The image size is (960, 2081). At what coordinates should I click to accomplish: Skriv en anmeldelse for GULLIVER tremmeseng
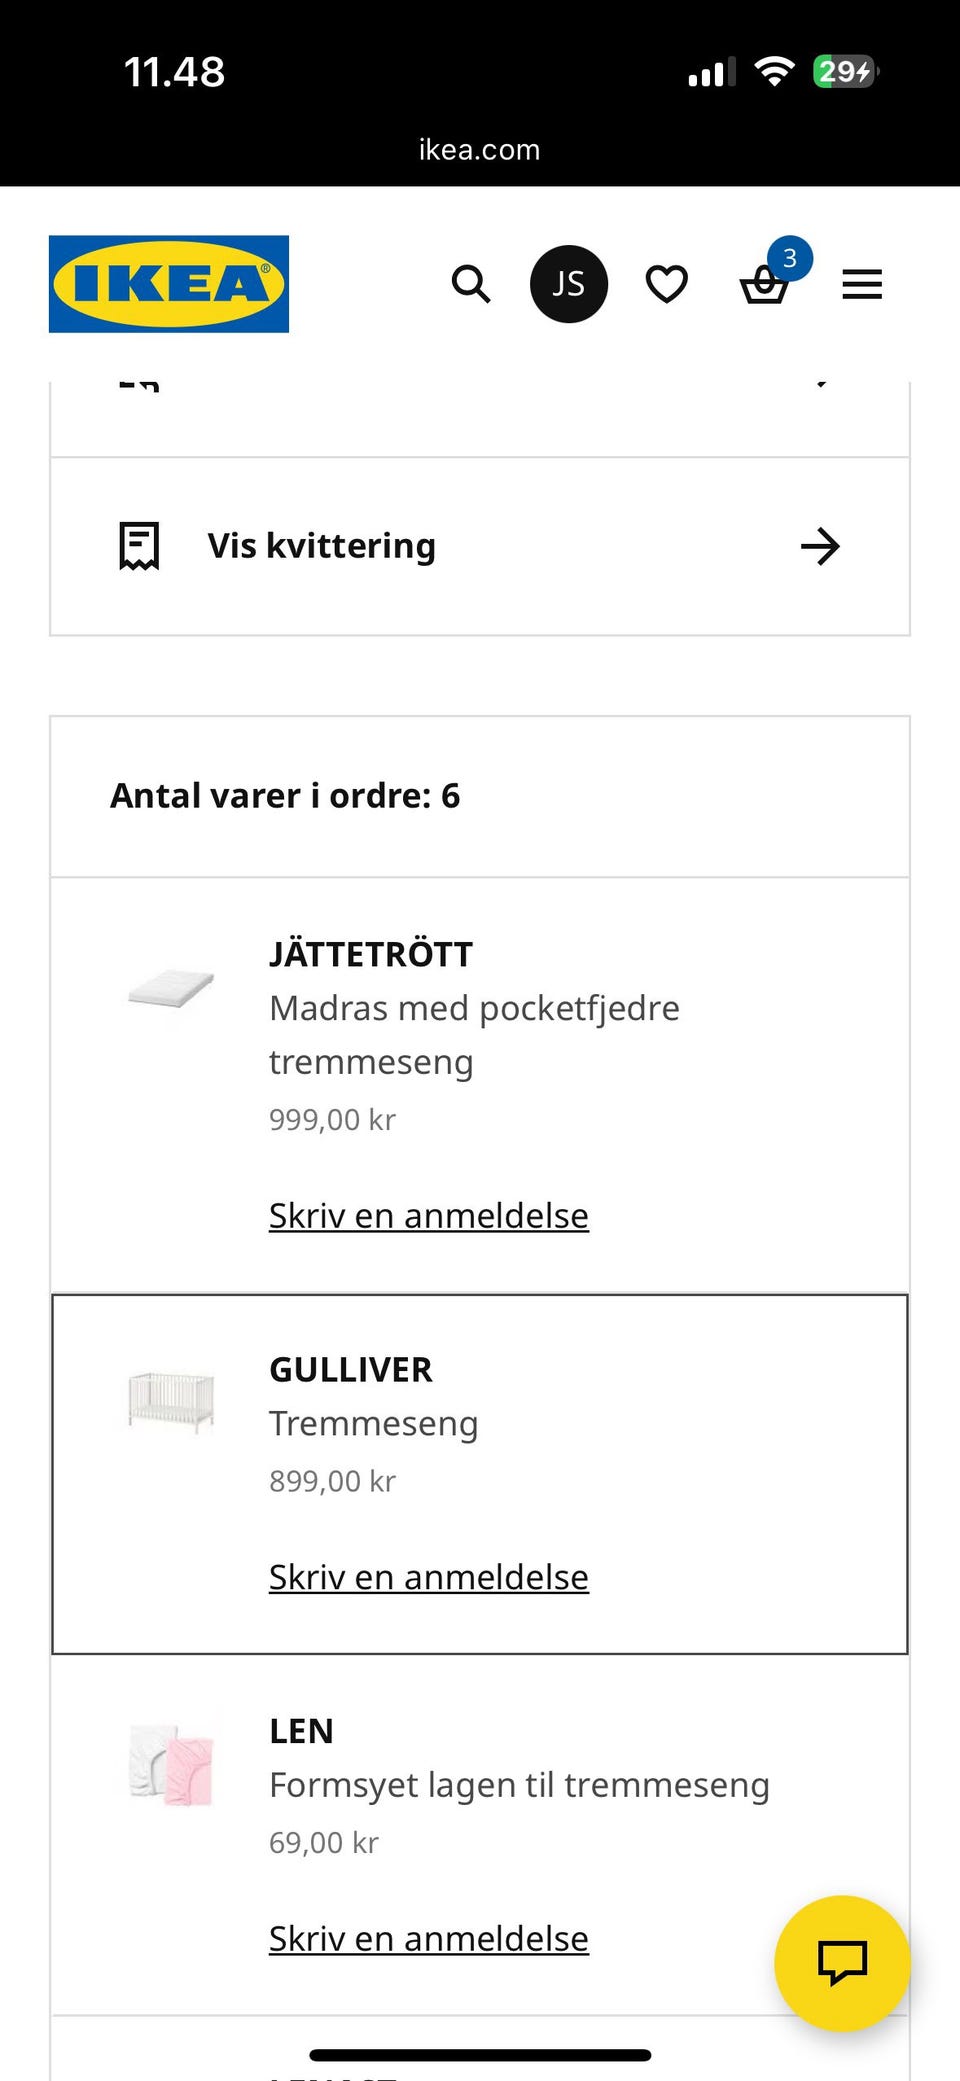pyautogui.click(x=427, y=1576)
